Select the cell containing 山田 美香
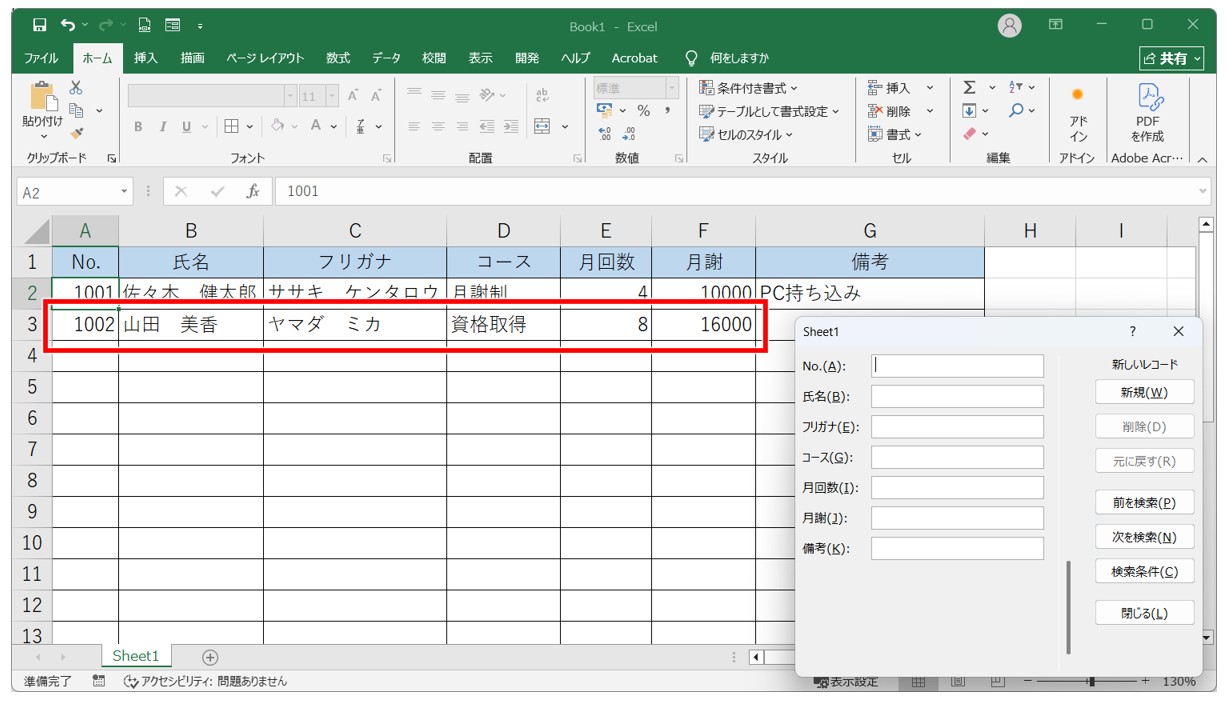1226x702 pixels. pos(191,324)
